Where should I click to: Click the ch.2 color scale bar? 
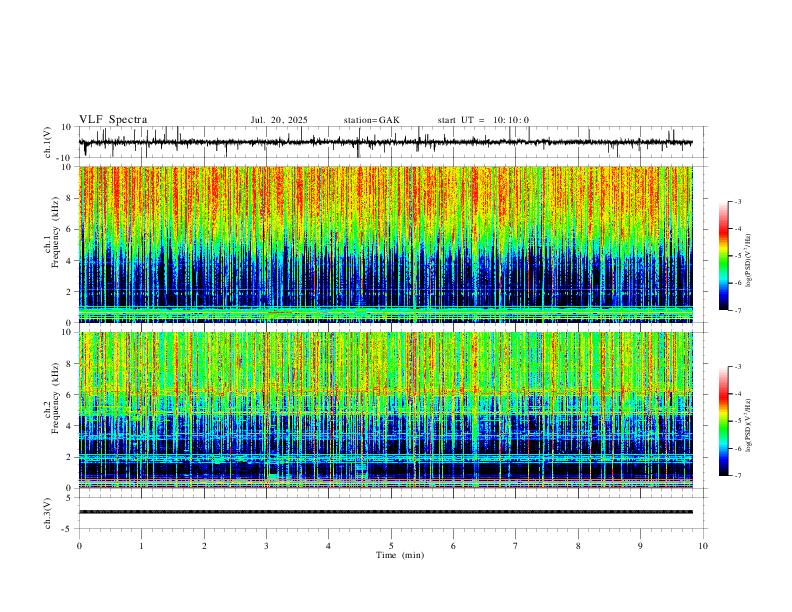[723, 421]
